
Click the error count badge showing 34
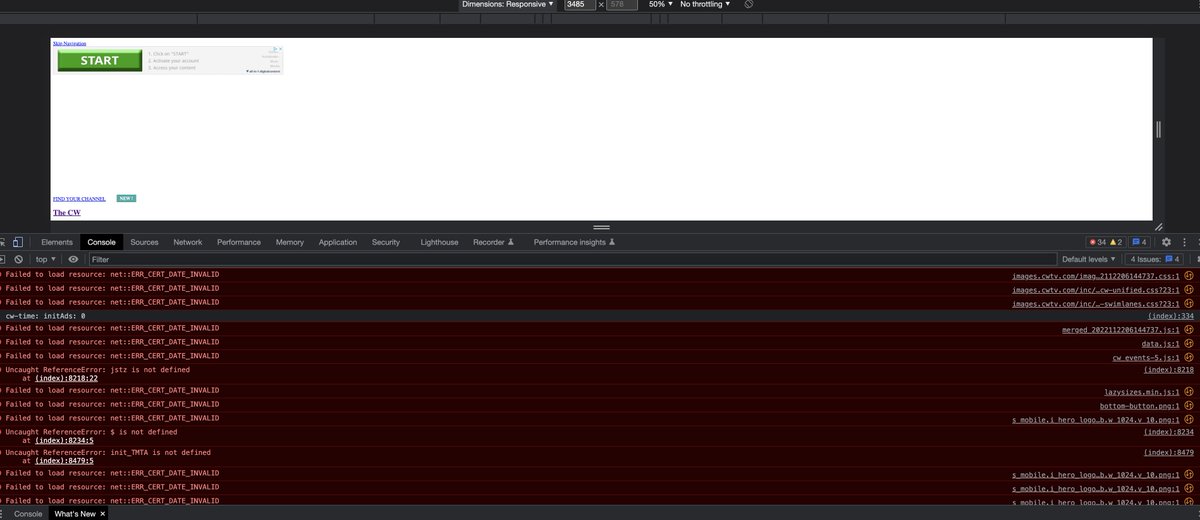click(x=1097, y=242)
